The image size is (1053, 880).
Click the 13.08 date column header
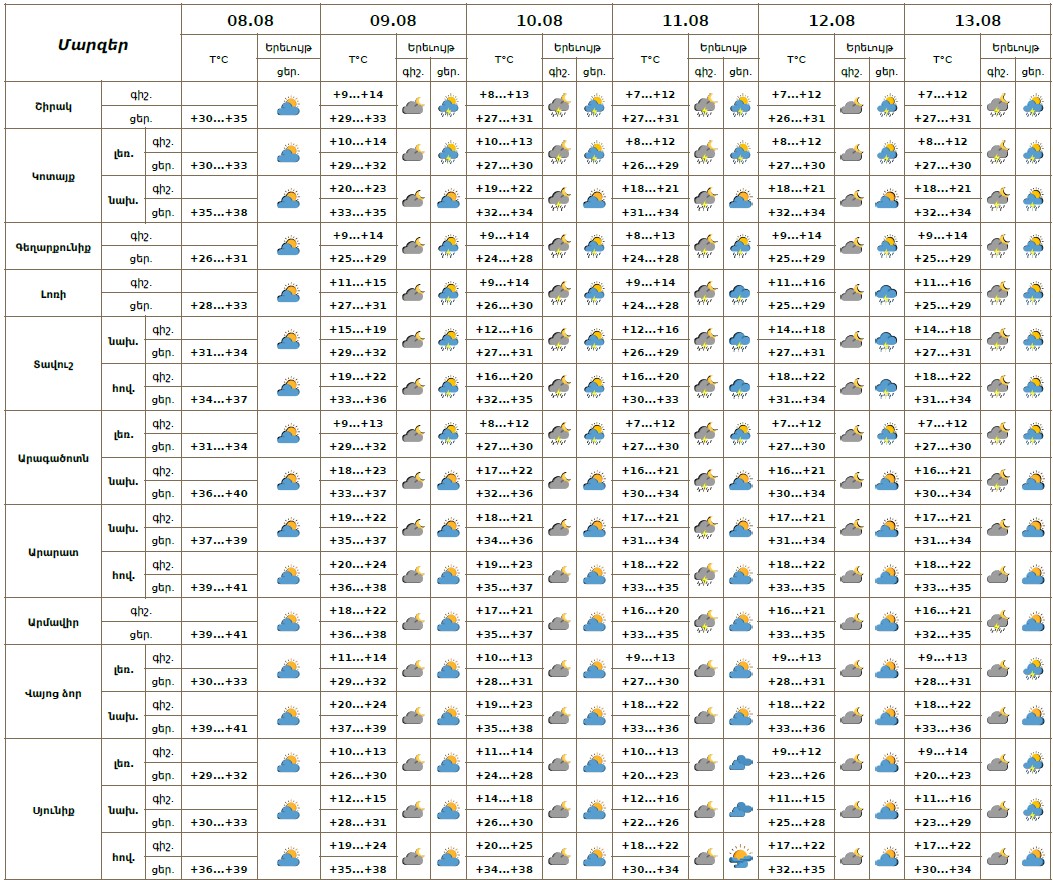click(x=977, y=20)
